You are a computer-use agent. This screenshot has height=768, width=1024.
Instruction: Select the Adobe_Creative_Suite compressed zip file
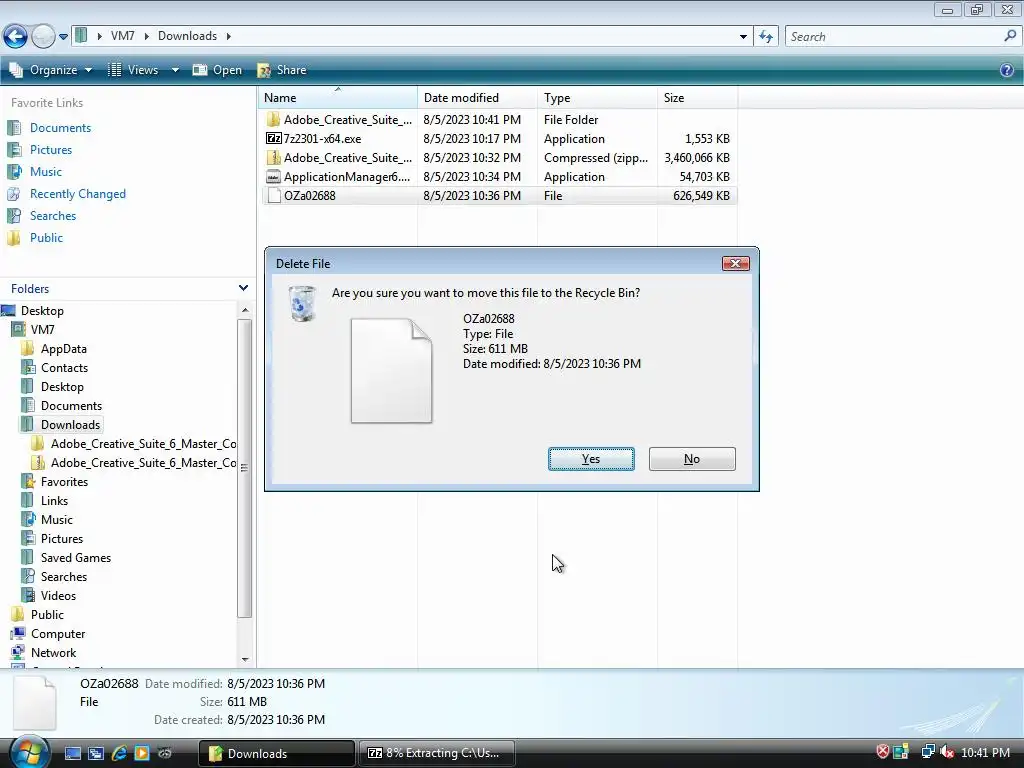(499, 157)
